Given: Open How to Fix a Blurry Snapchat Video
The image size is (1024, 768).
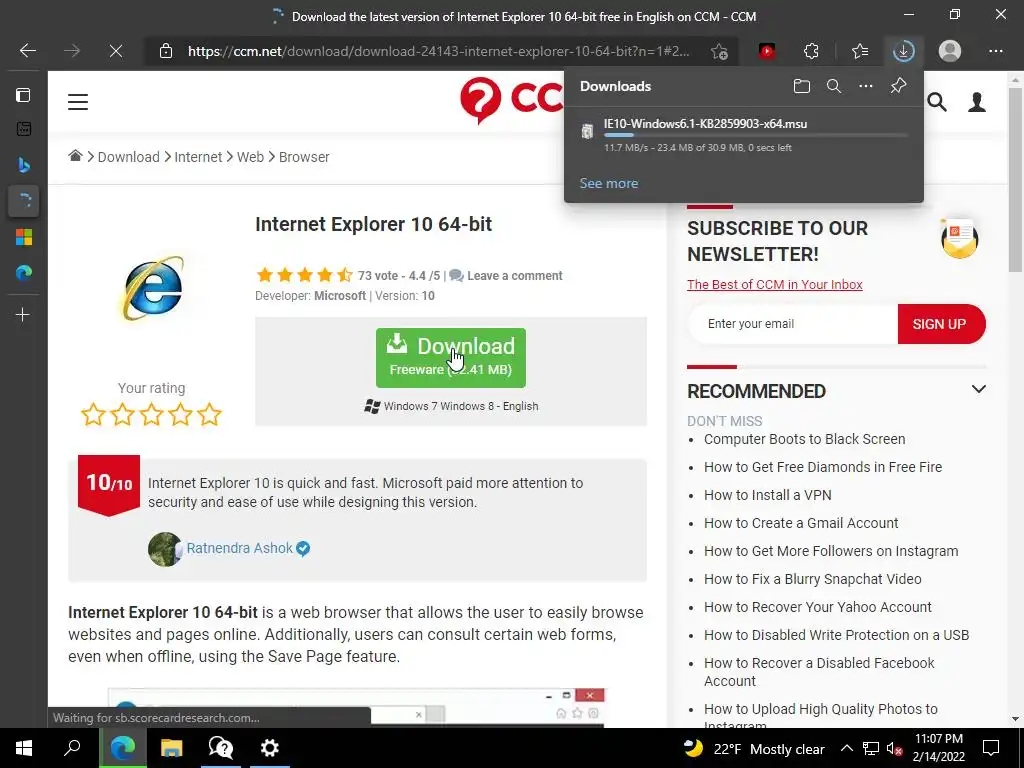Looking at the screenshot, I should [812, 579].
